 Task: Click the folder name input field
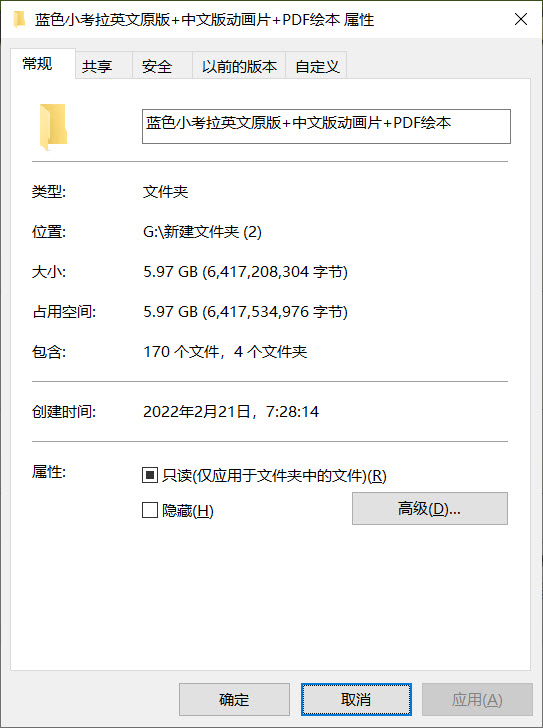[x=326, y=126]
